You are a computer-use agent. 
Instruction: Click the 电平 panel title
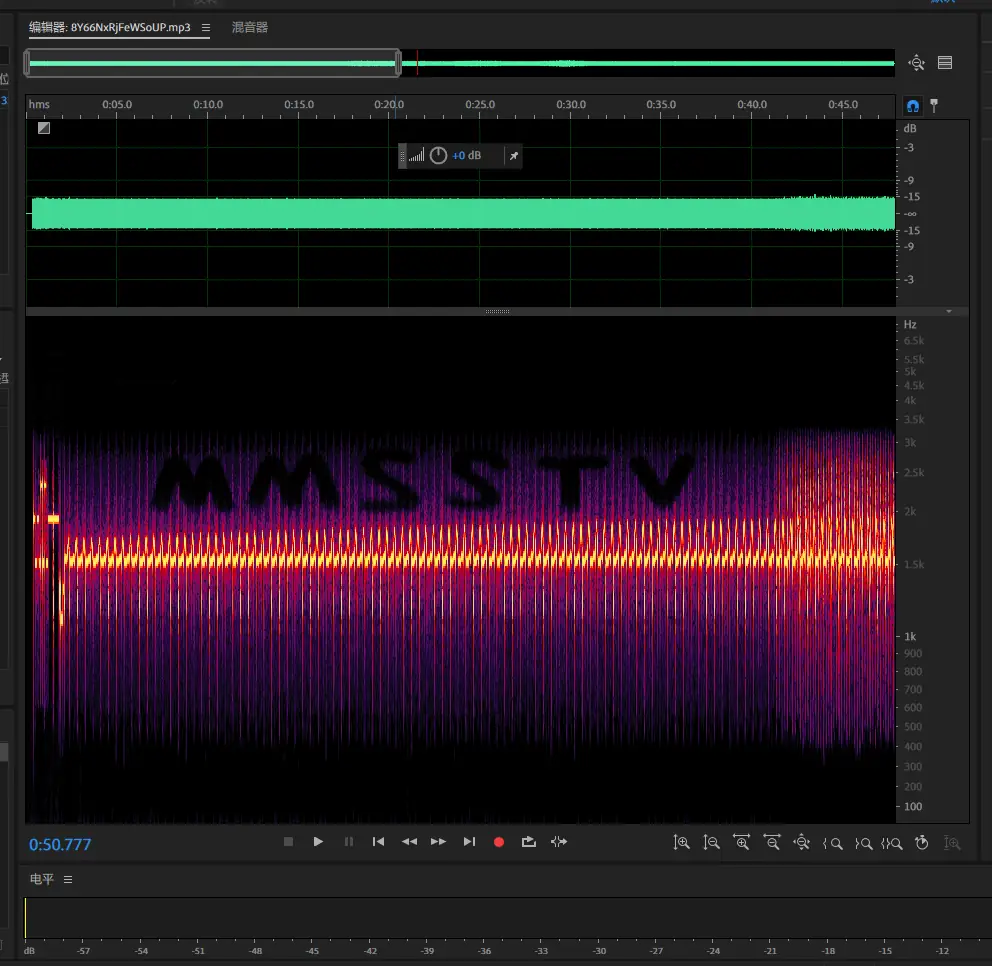click(42, 879)
